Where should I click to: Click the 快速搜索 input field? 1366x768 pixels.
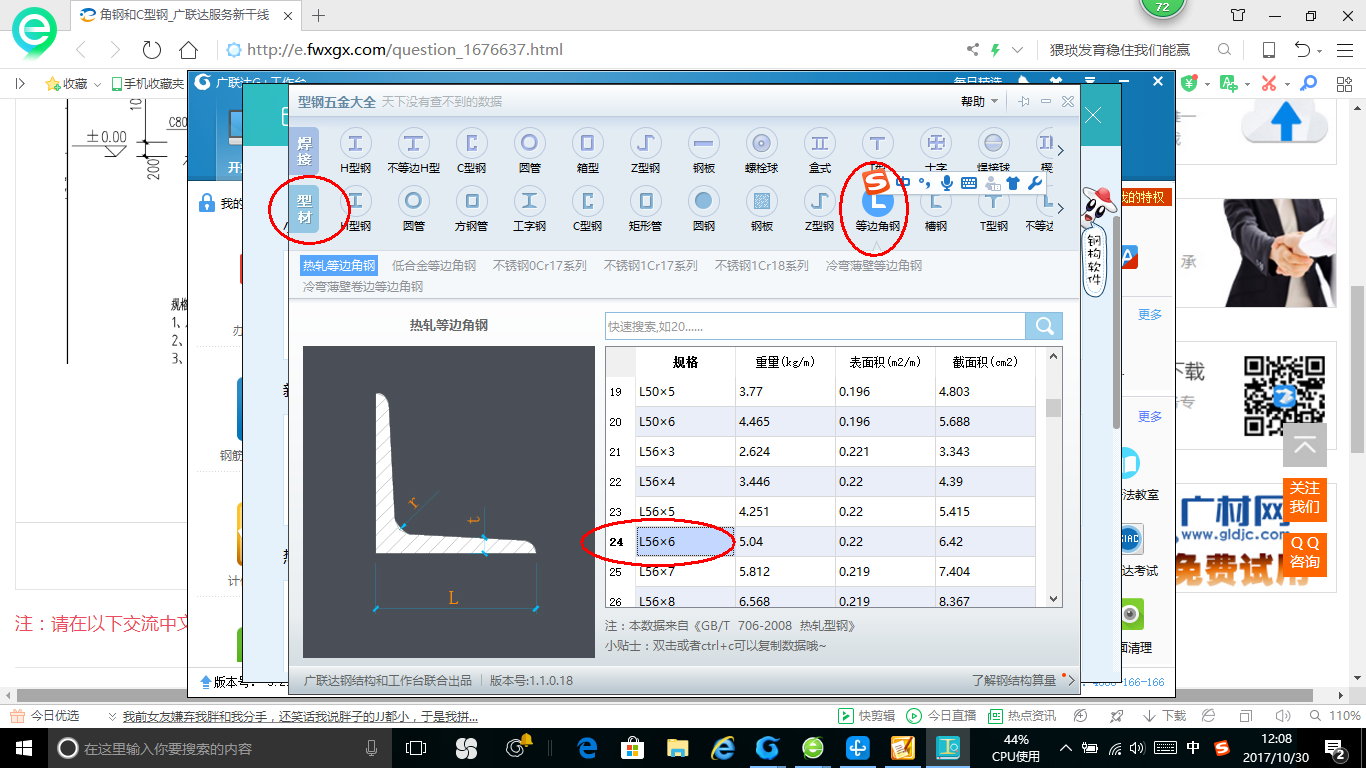click(815, 326)
